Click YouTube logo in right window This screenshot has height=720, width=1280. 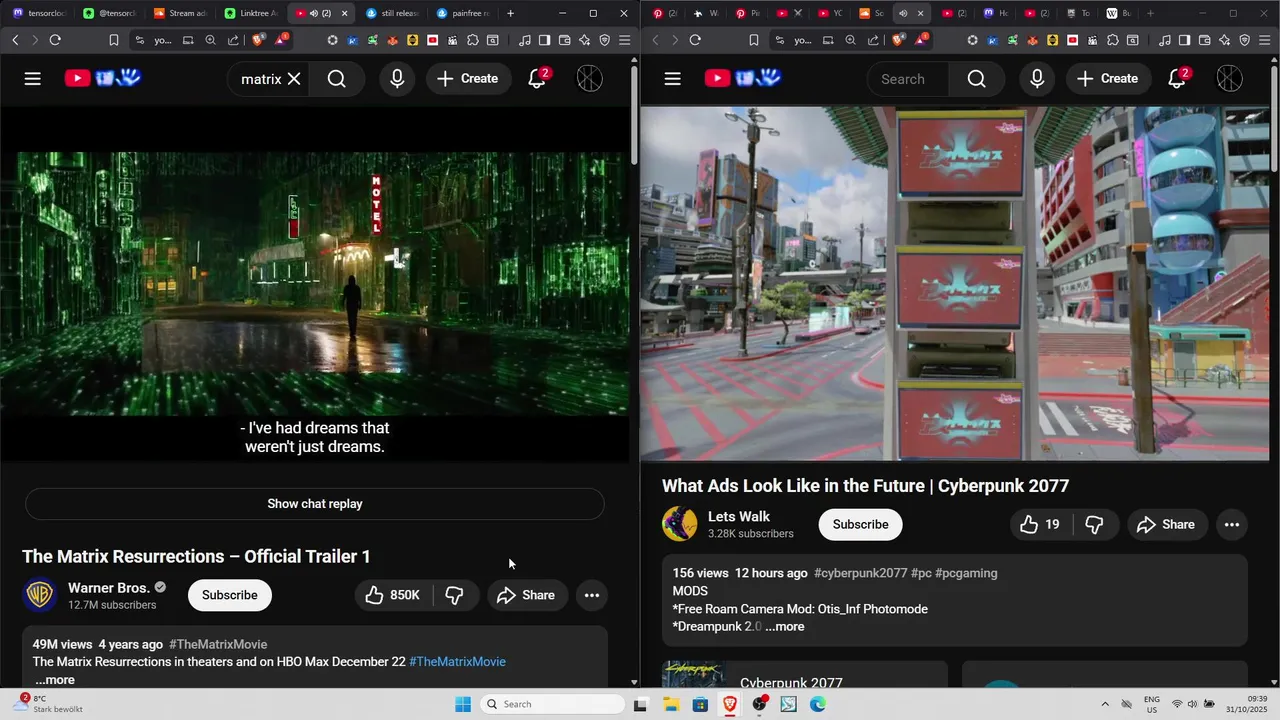743,78
